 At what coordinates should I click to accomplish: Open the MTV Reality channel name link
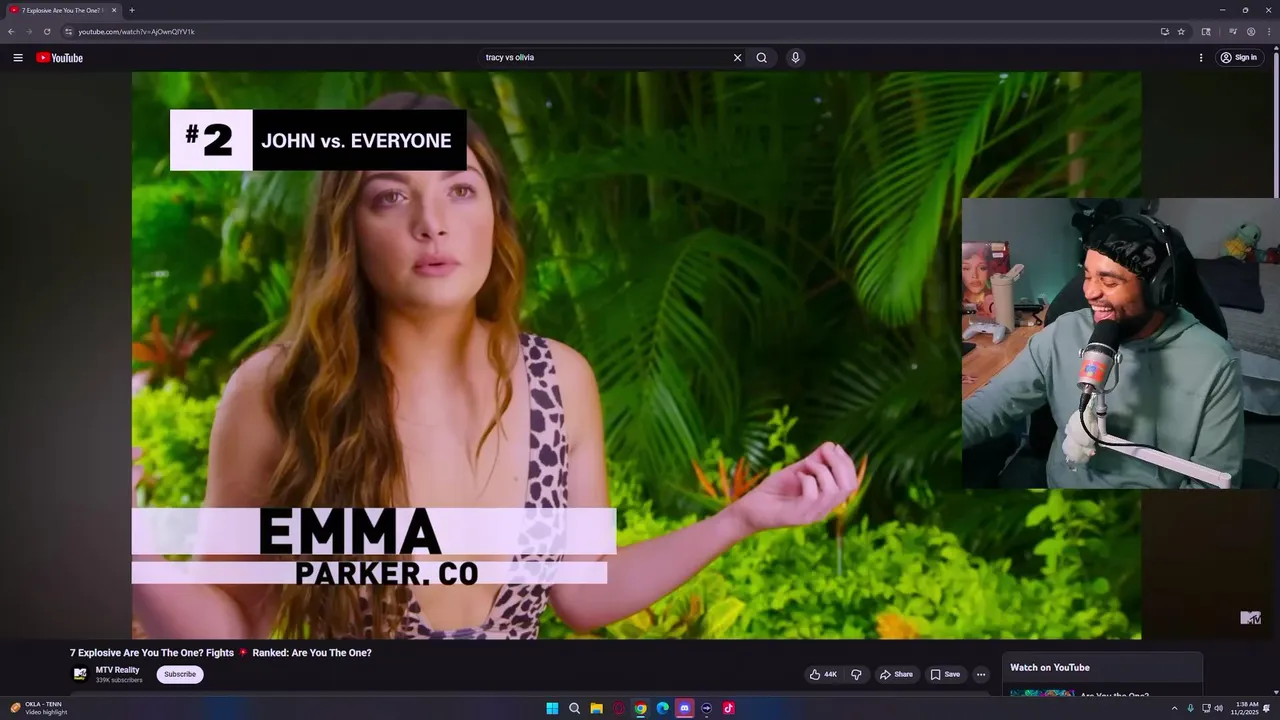117,670
